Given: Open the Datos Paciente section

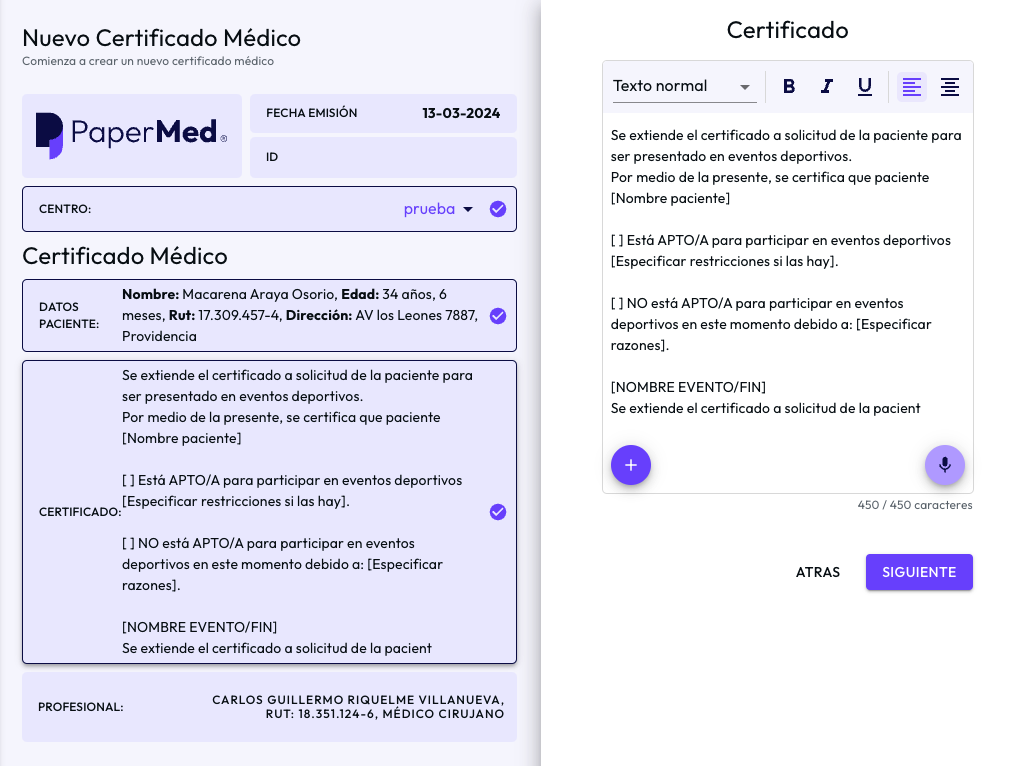Looking at the screenshot, I should (x=269, y=315).
